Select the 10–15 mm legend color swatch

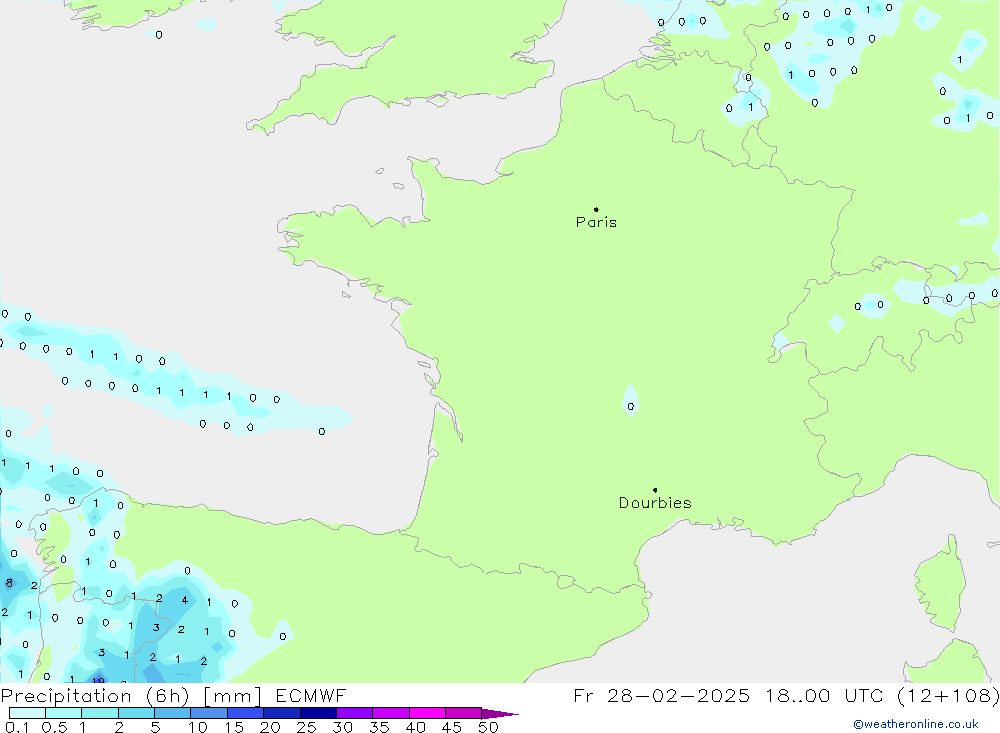click(209, 713)
